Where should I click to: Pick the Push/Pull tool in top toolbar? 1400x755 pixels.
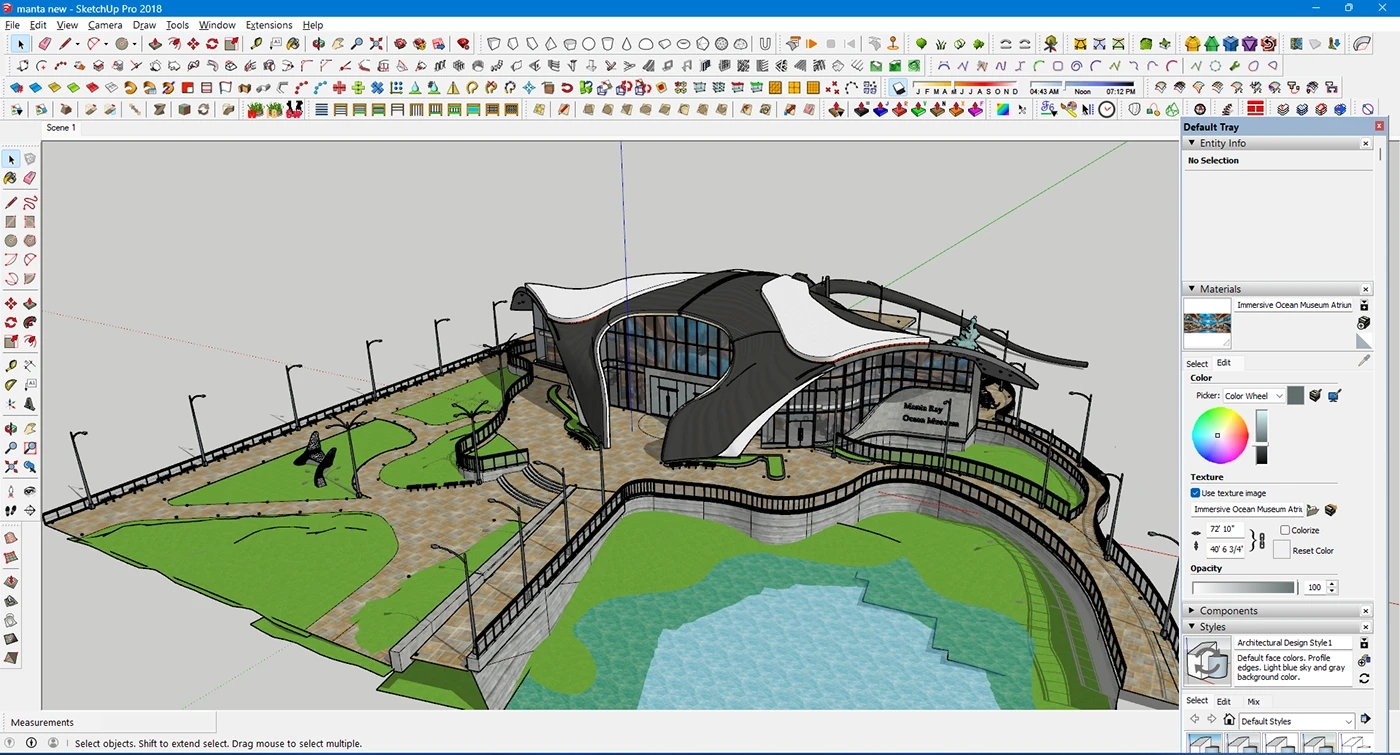[x=155, y=44]
